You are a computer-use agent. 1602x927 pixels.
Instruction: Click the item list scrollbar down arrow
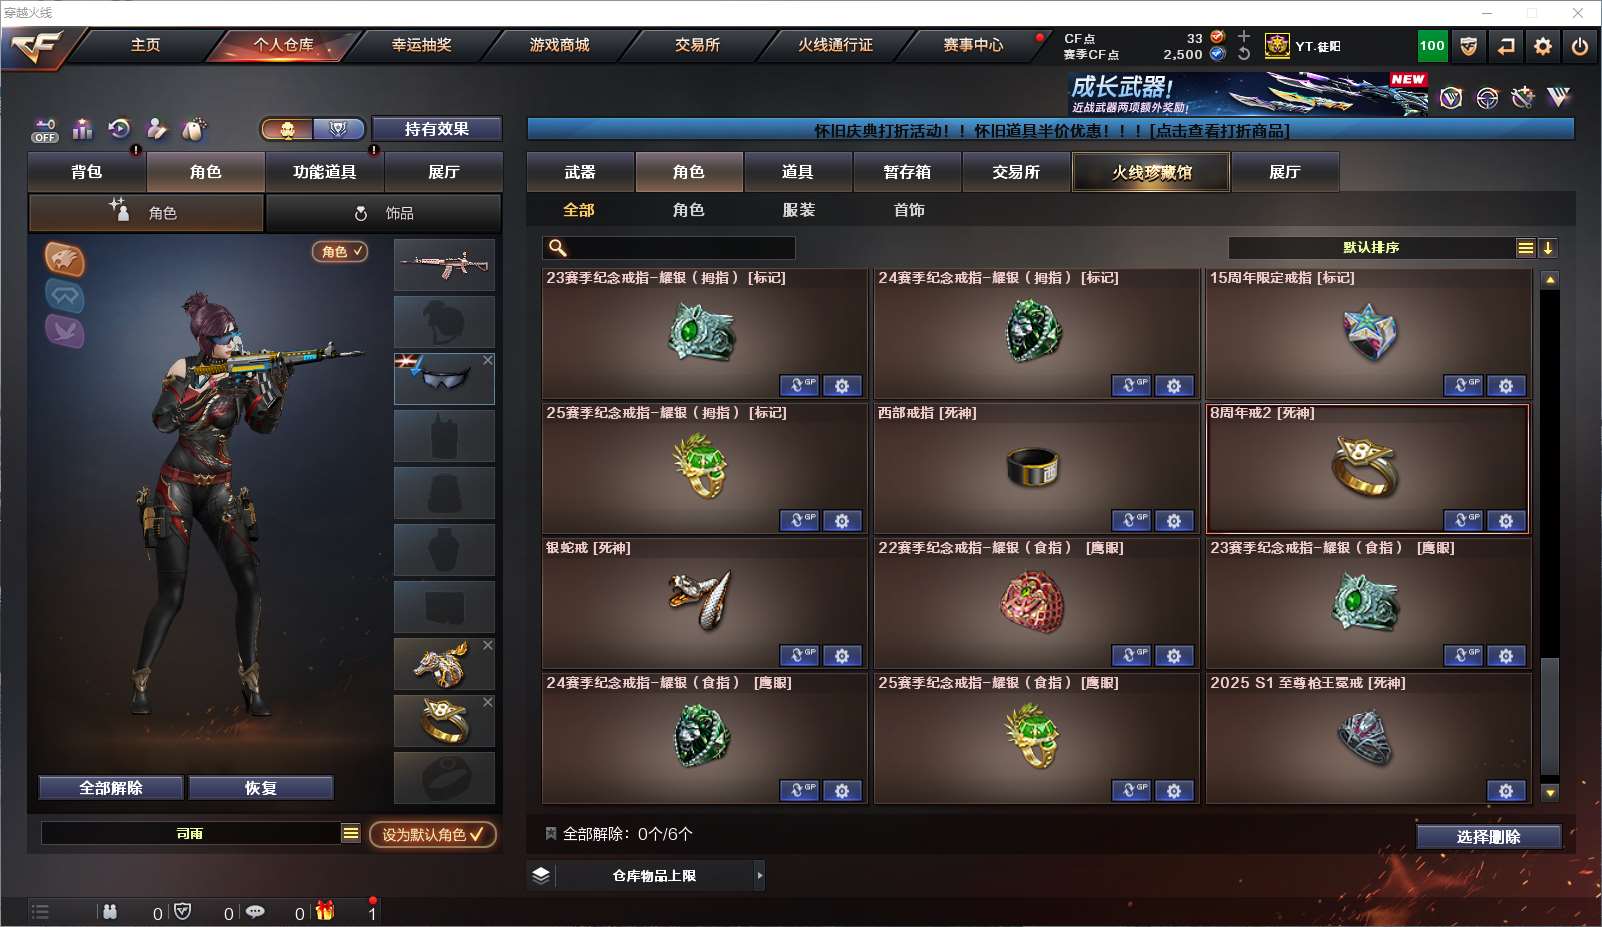tap(1550, 793)
